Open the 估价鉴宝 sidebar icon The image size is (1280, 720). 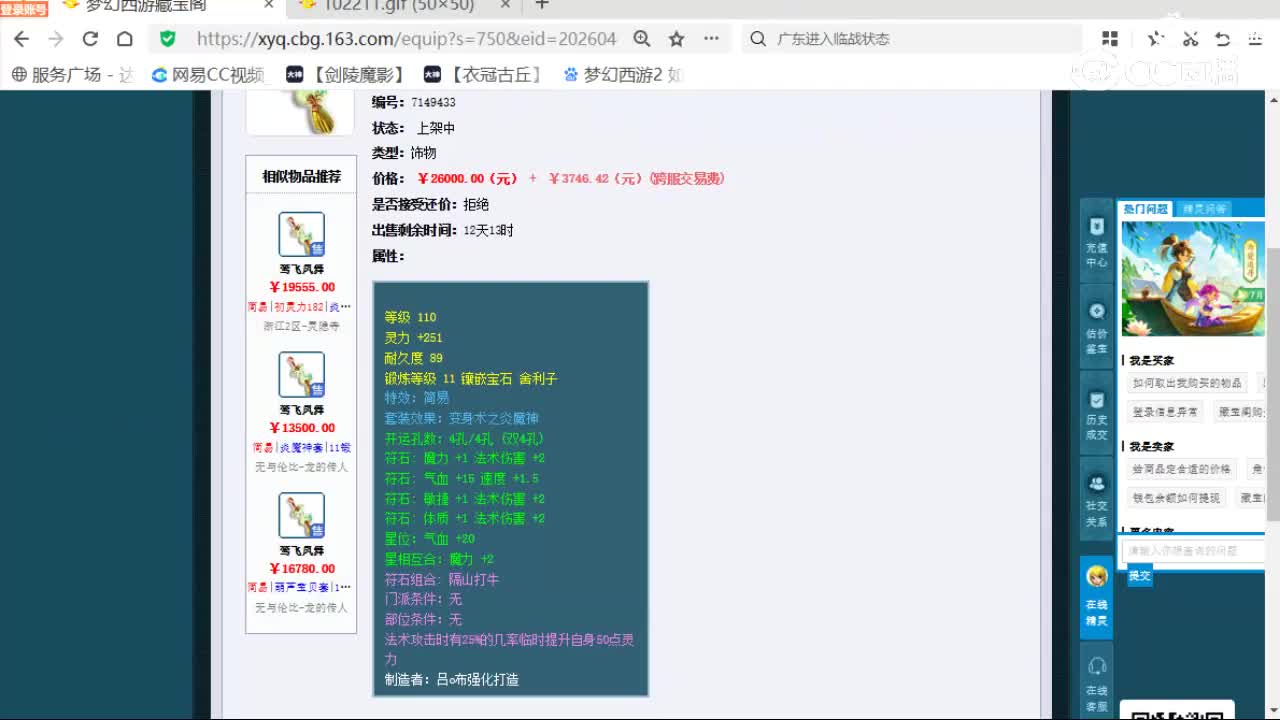(x=1096, y=327)
